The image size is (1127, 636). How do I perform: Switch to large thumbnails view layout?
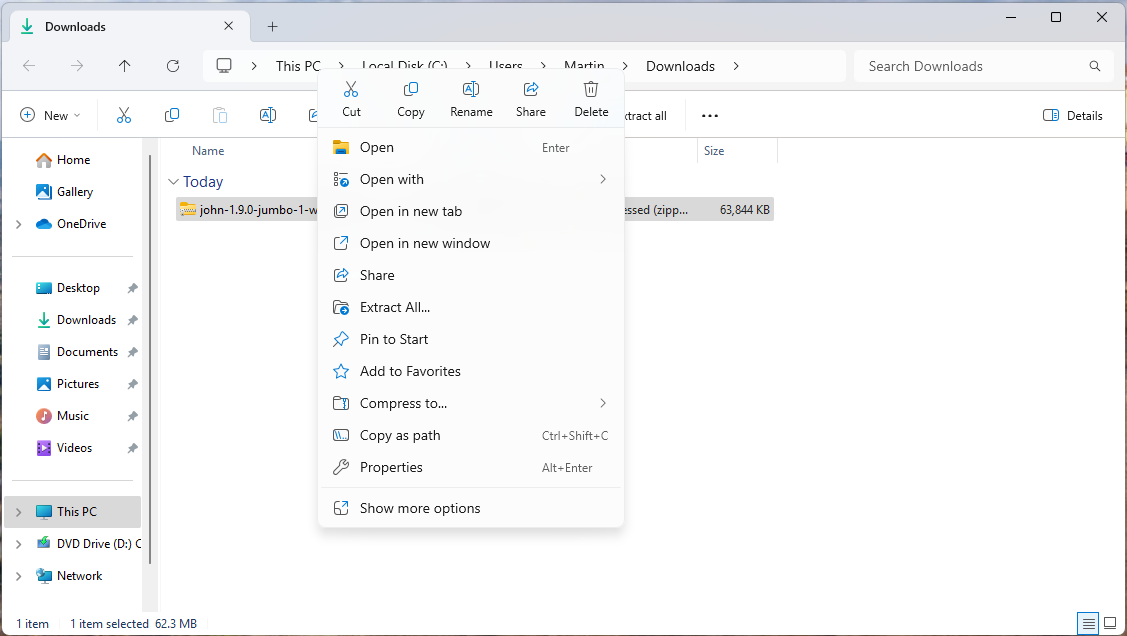1110,623
